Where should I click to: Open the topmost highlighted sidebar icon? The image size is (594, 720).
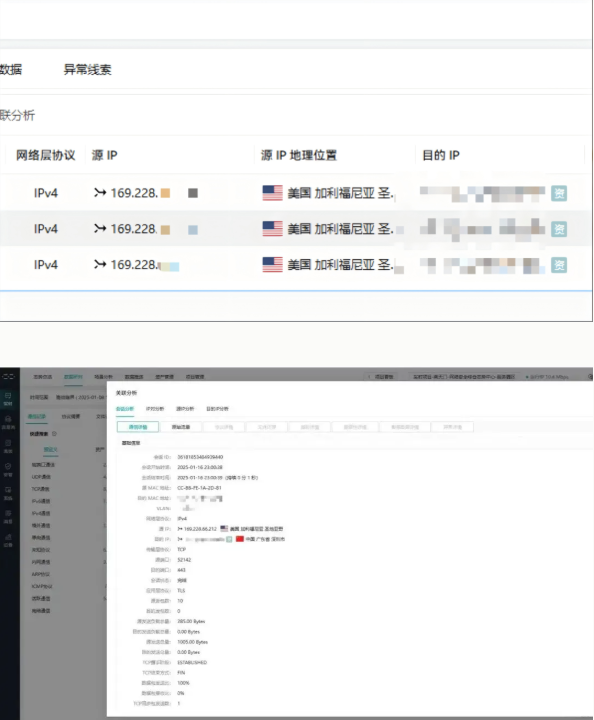[x=8, y=399]
